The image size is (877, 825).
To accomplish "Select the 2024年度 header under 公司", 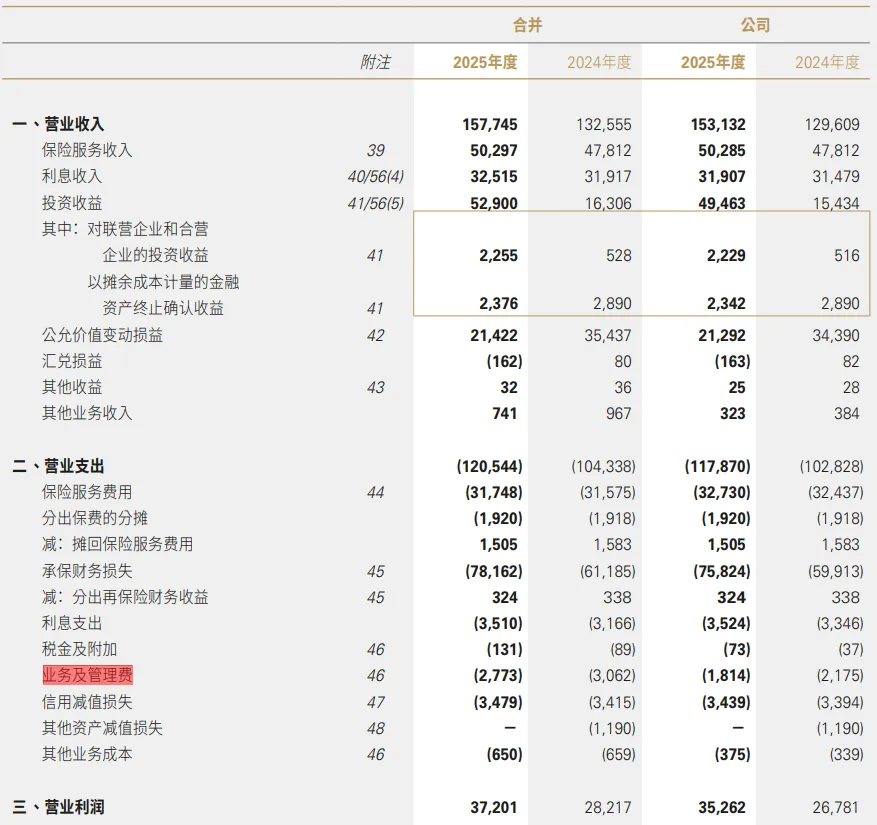I will coord(827,62).
